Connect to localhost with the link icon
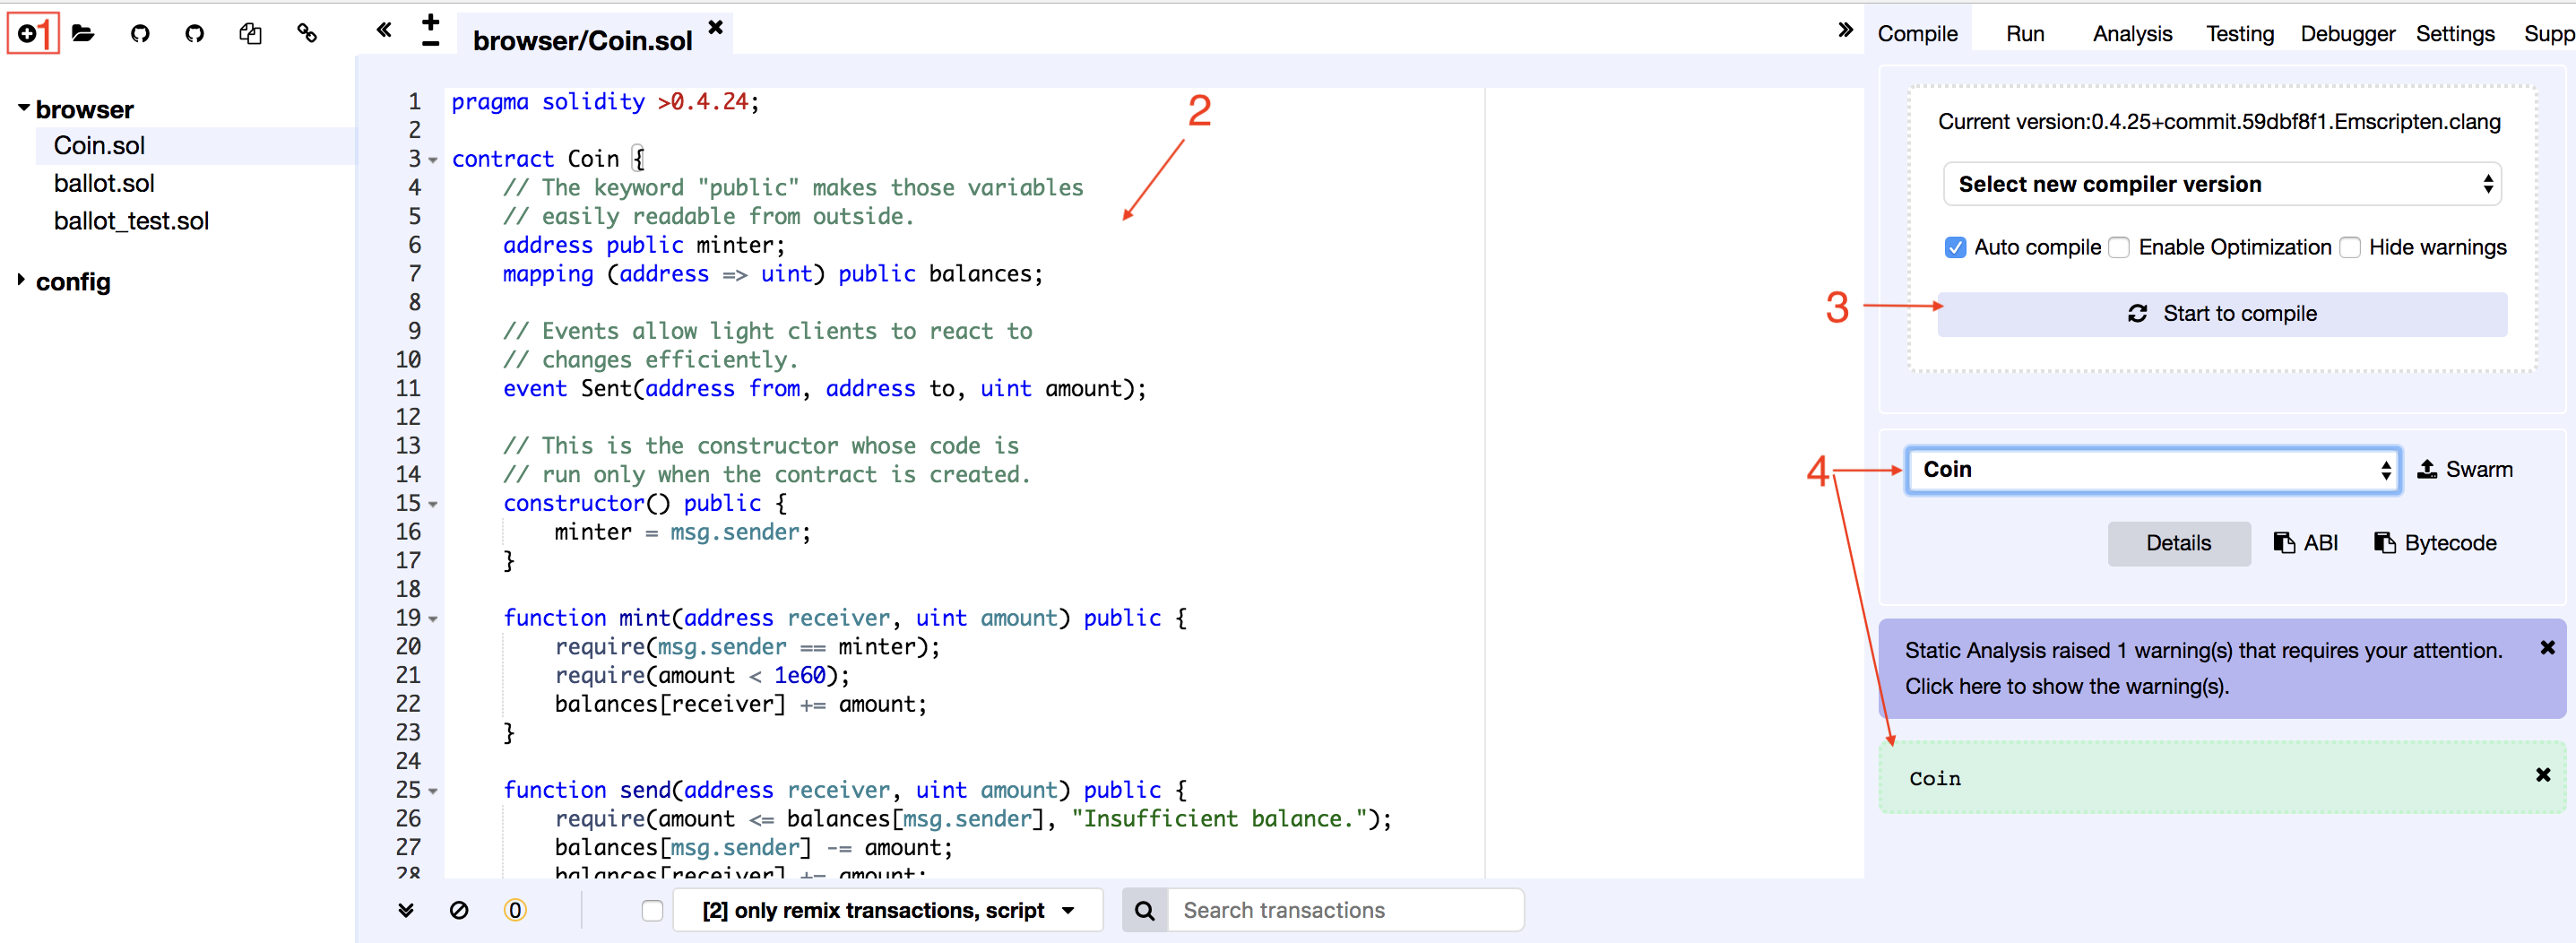 (x=307, y=34)
